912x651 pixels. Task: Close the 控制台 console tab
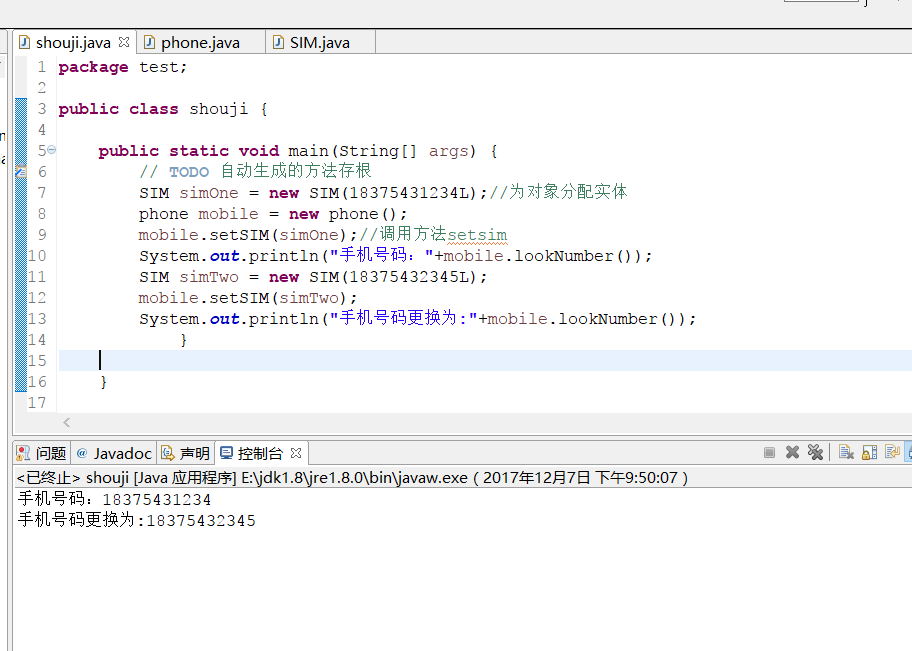coord(296,453)
